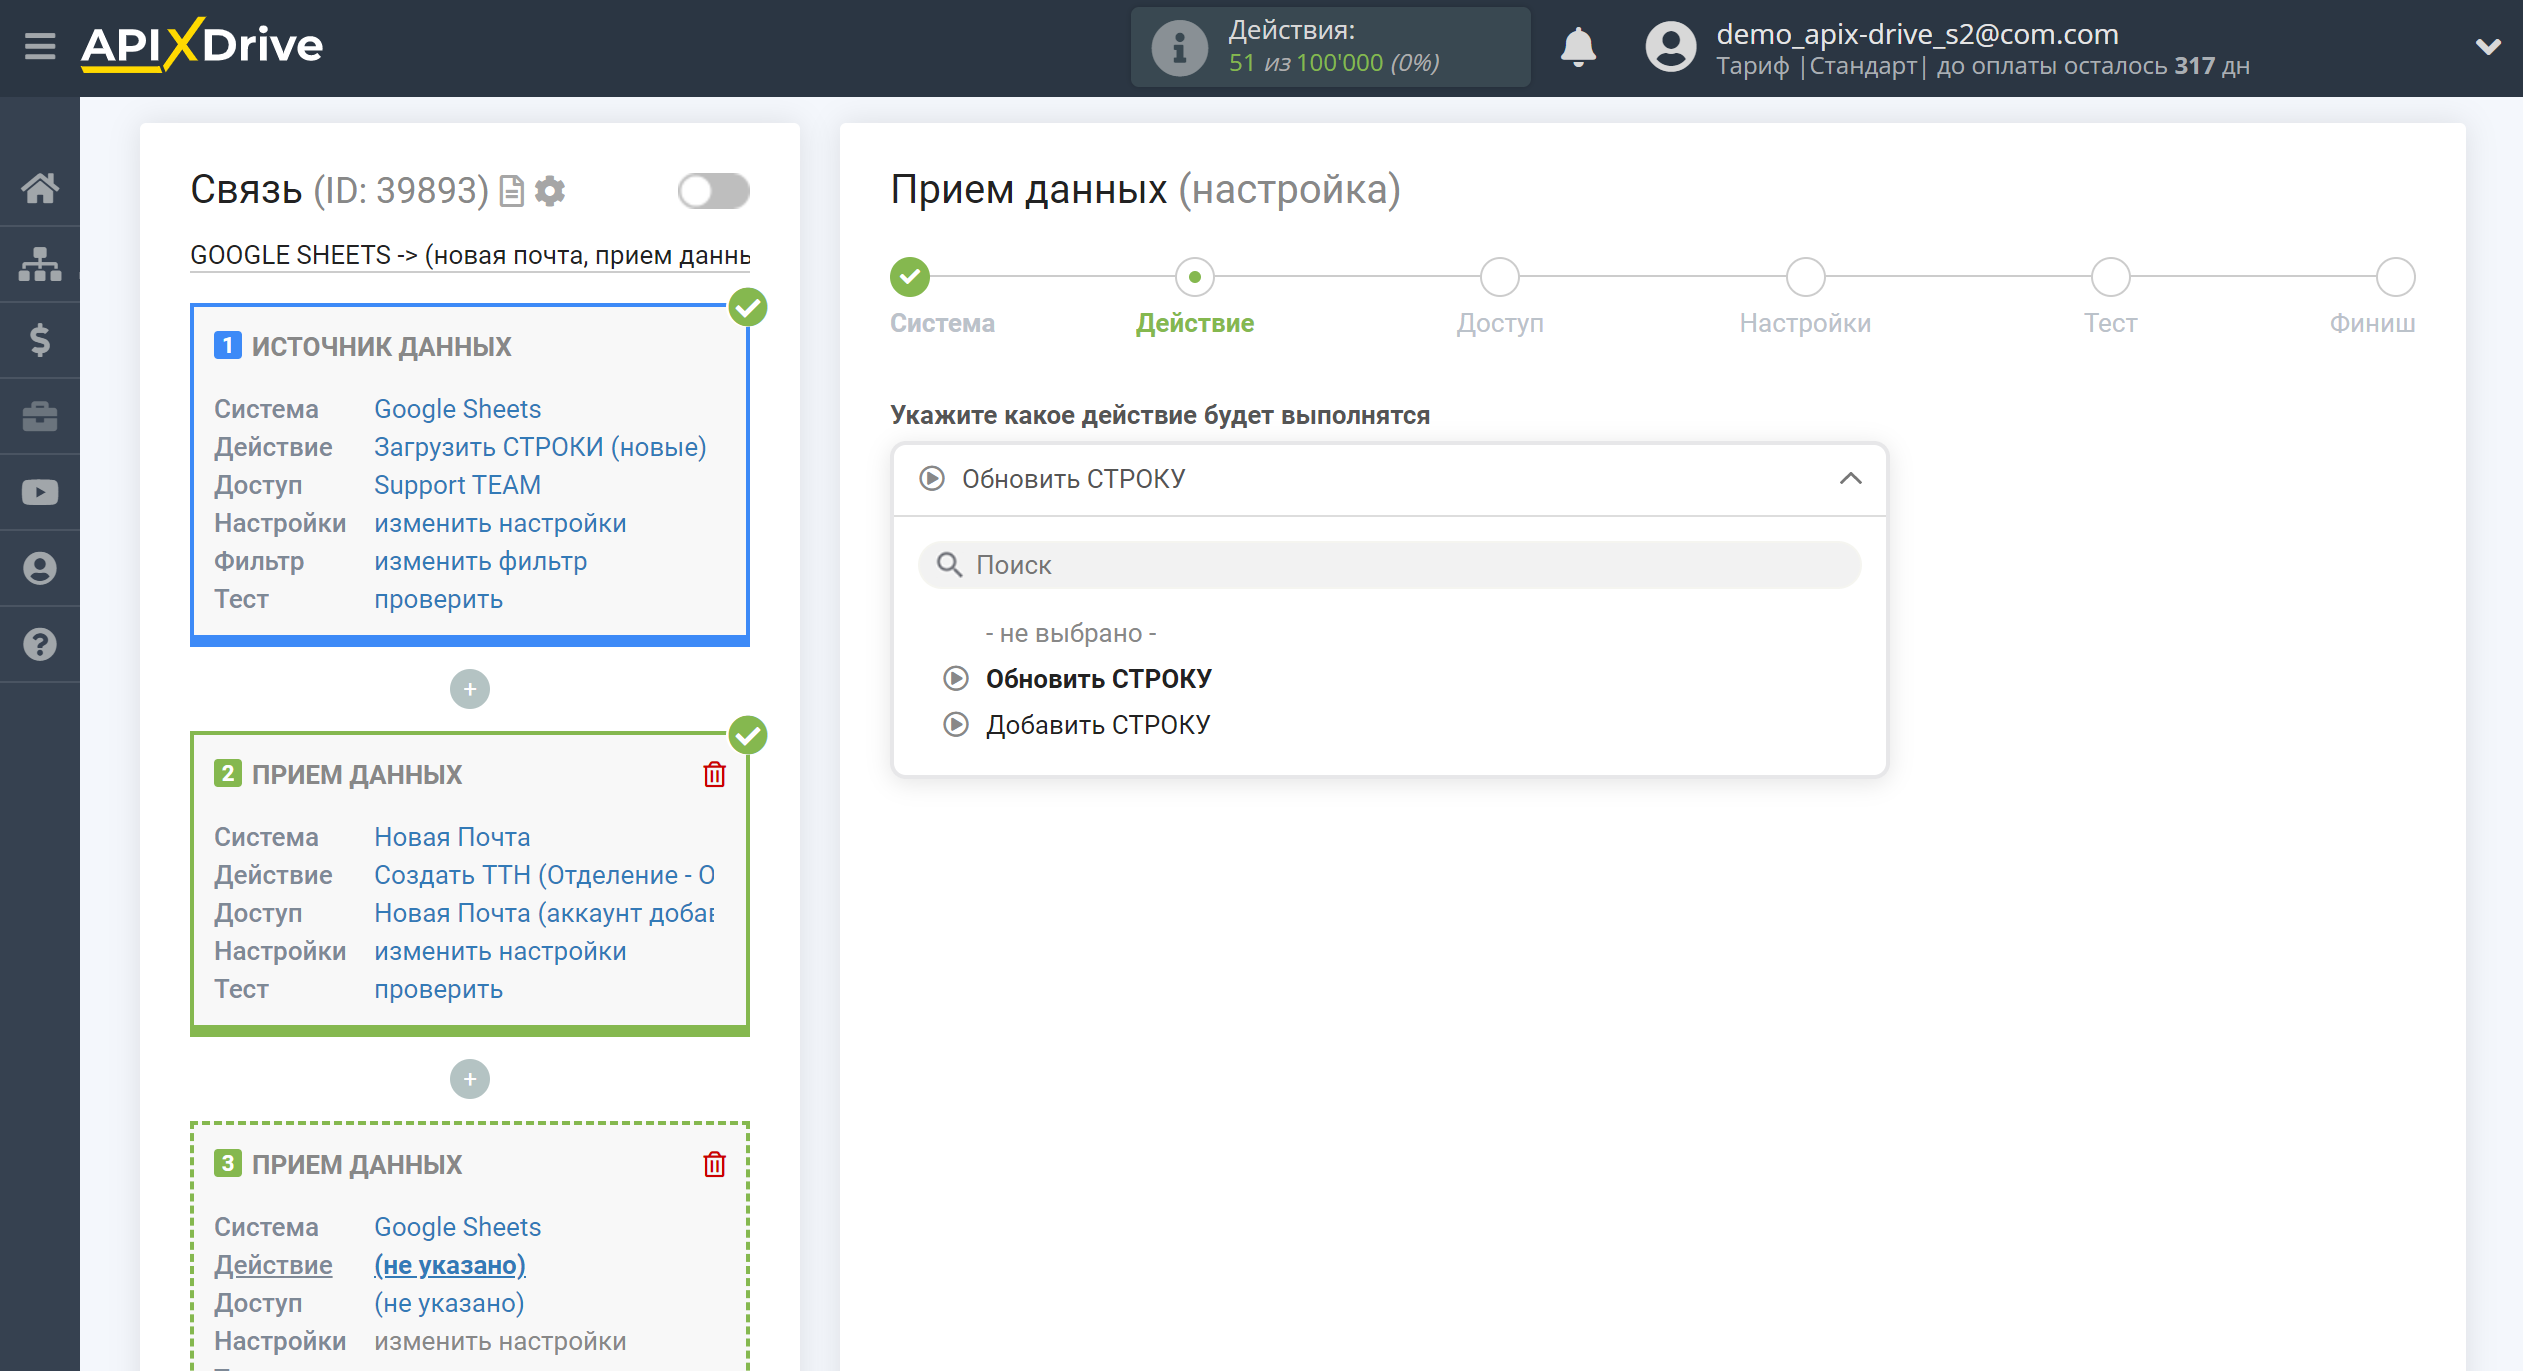Open video tutorials icon in sidebar
The image size is (2523, 1371).
pyautogui.click(x=40, y=492)
